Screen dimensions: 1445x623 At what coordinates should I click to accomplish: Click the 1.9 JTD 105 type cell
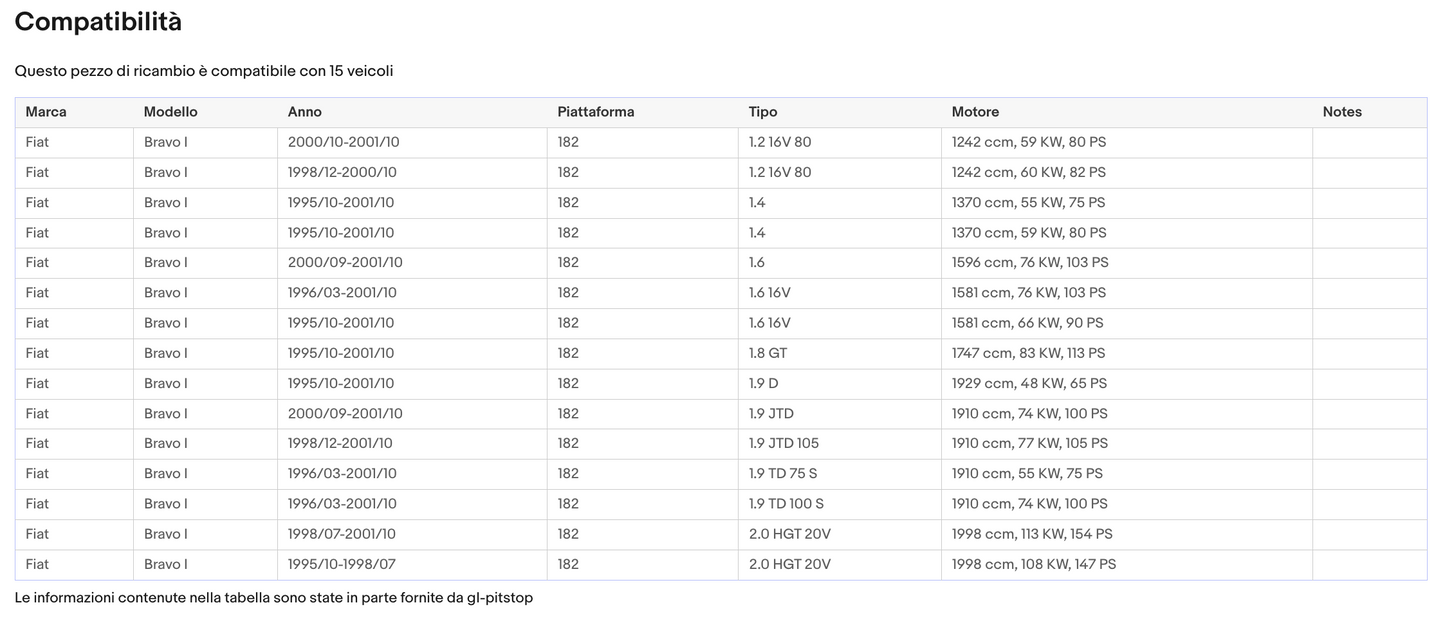pos(783,443)
